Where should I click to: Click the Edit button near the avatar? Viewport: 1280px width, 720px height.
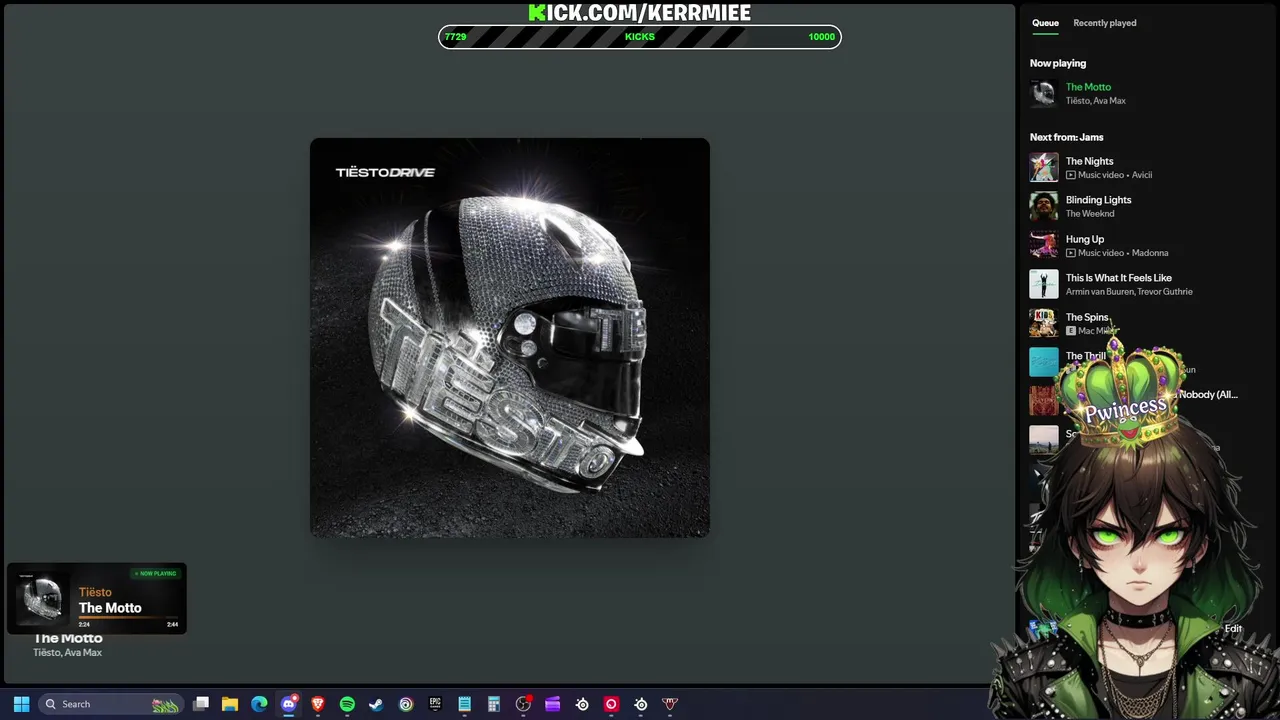pos(1233,629)
